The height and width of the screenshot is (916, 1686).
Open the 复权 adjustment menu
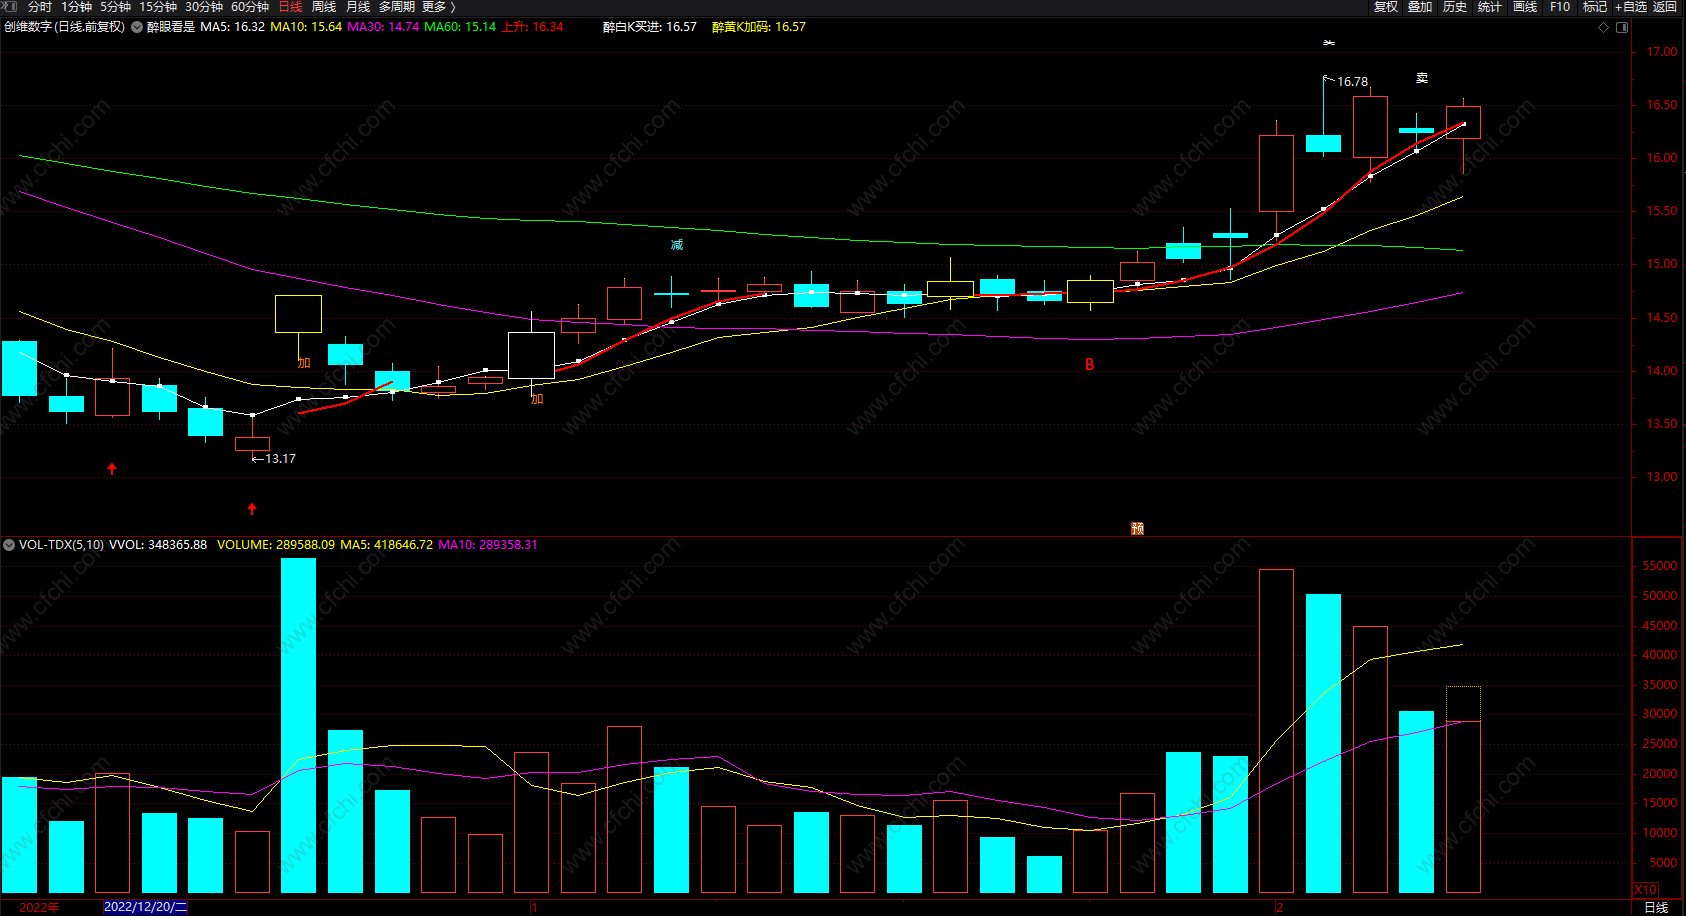(x=1385, y=7)
